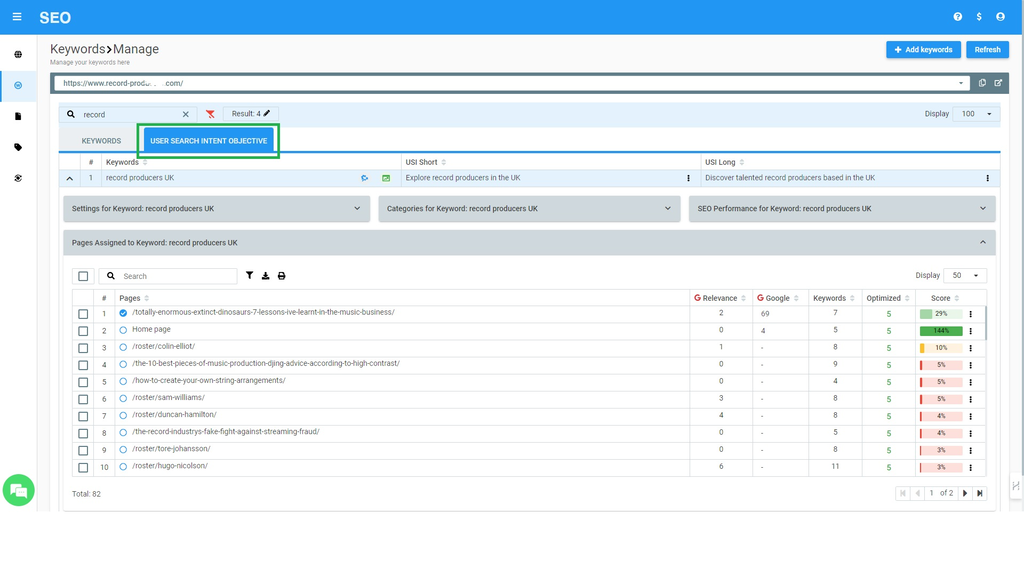Sort by Optimized column header

[888, 298]
